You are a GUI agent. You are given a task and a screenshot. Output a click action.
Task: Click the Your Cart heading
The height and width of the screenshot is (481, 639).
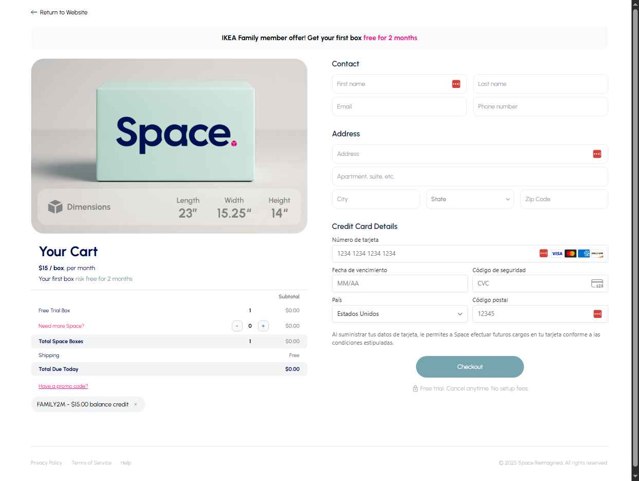(x=68, y=252)
